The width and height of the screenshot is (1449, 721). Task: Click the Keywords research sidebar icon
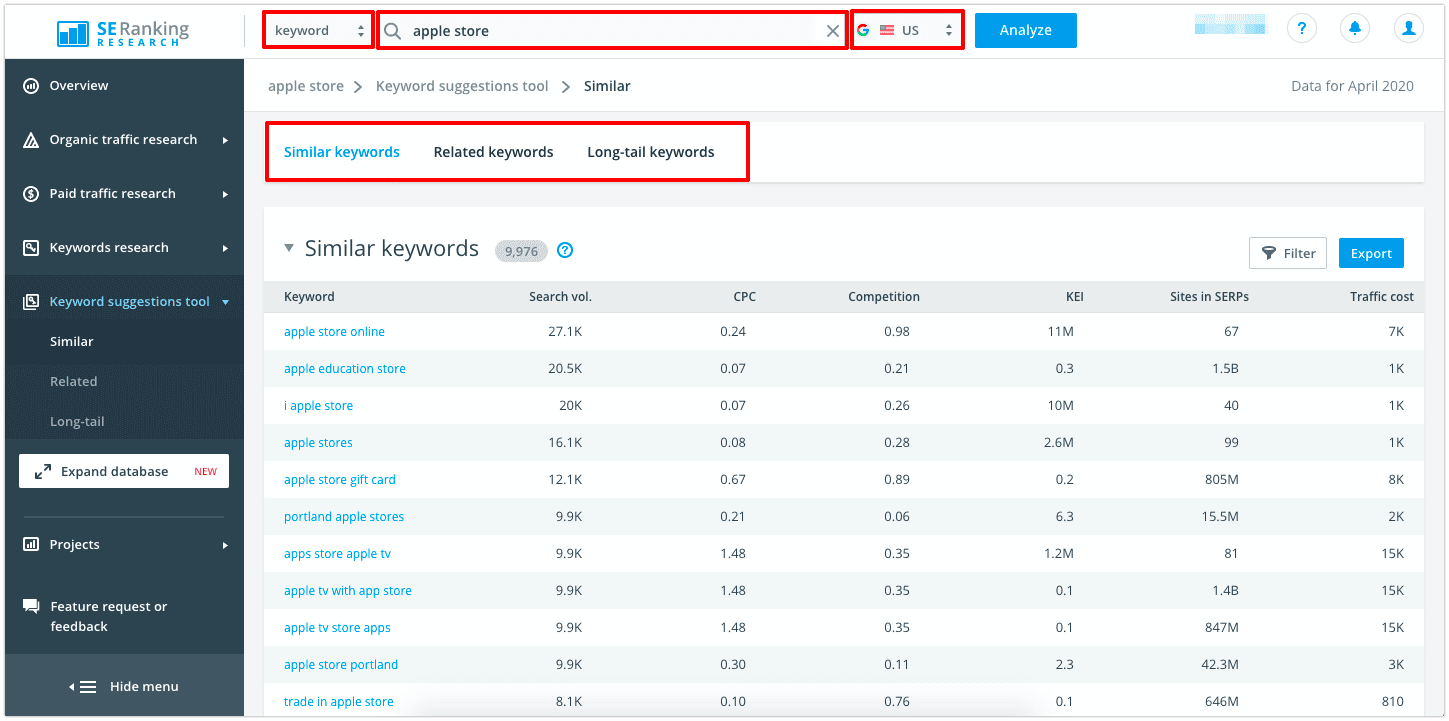point(31,248)
